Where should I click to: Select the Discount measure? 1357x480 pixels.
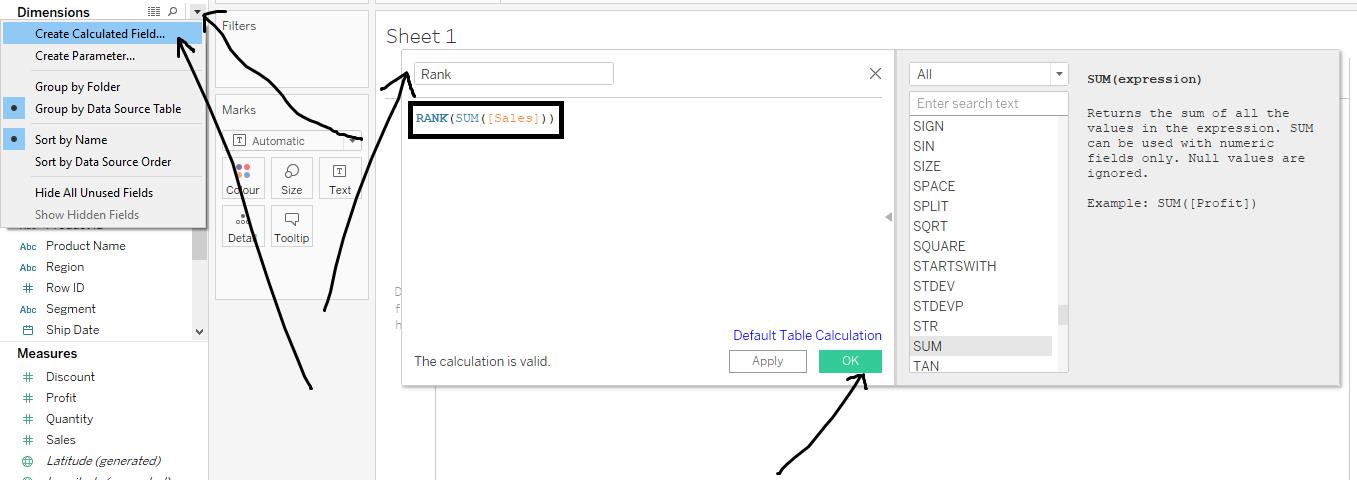pos(70,377)
